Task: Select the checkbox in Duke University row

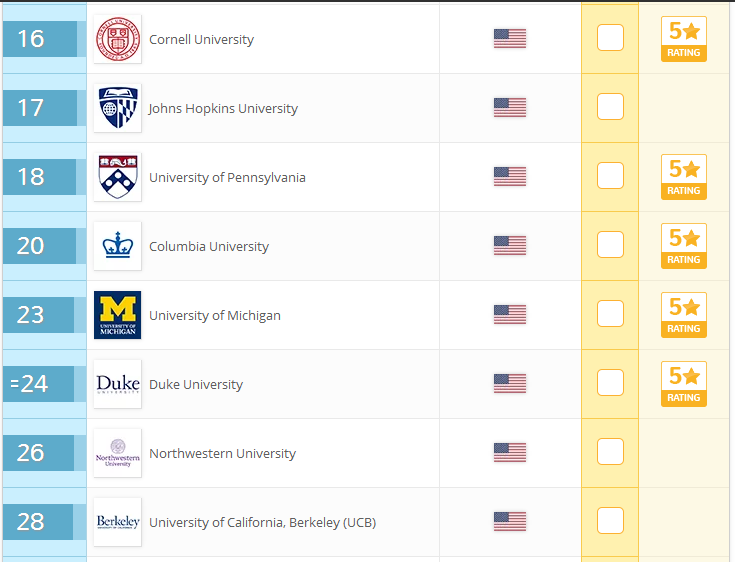Action: [610, 382]
